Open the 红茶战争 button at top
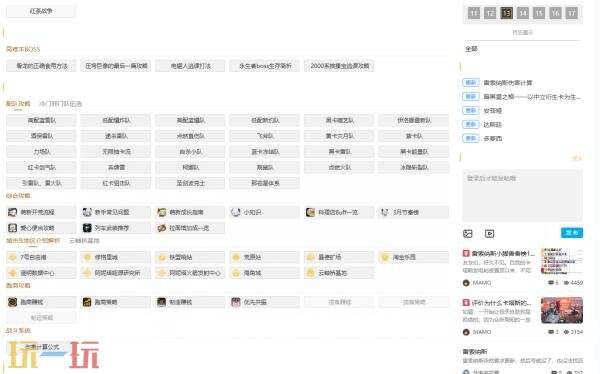Image resolution: width=600 pixels, height=374 pixels. (x=41, y=11)
